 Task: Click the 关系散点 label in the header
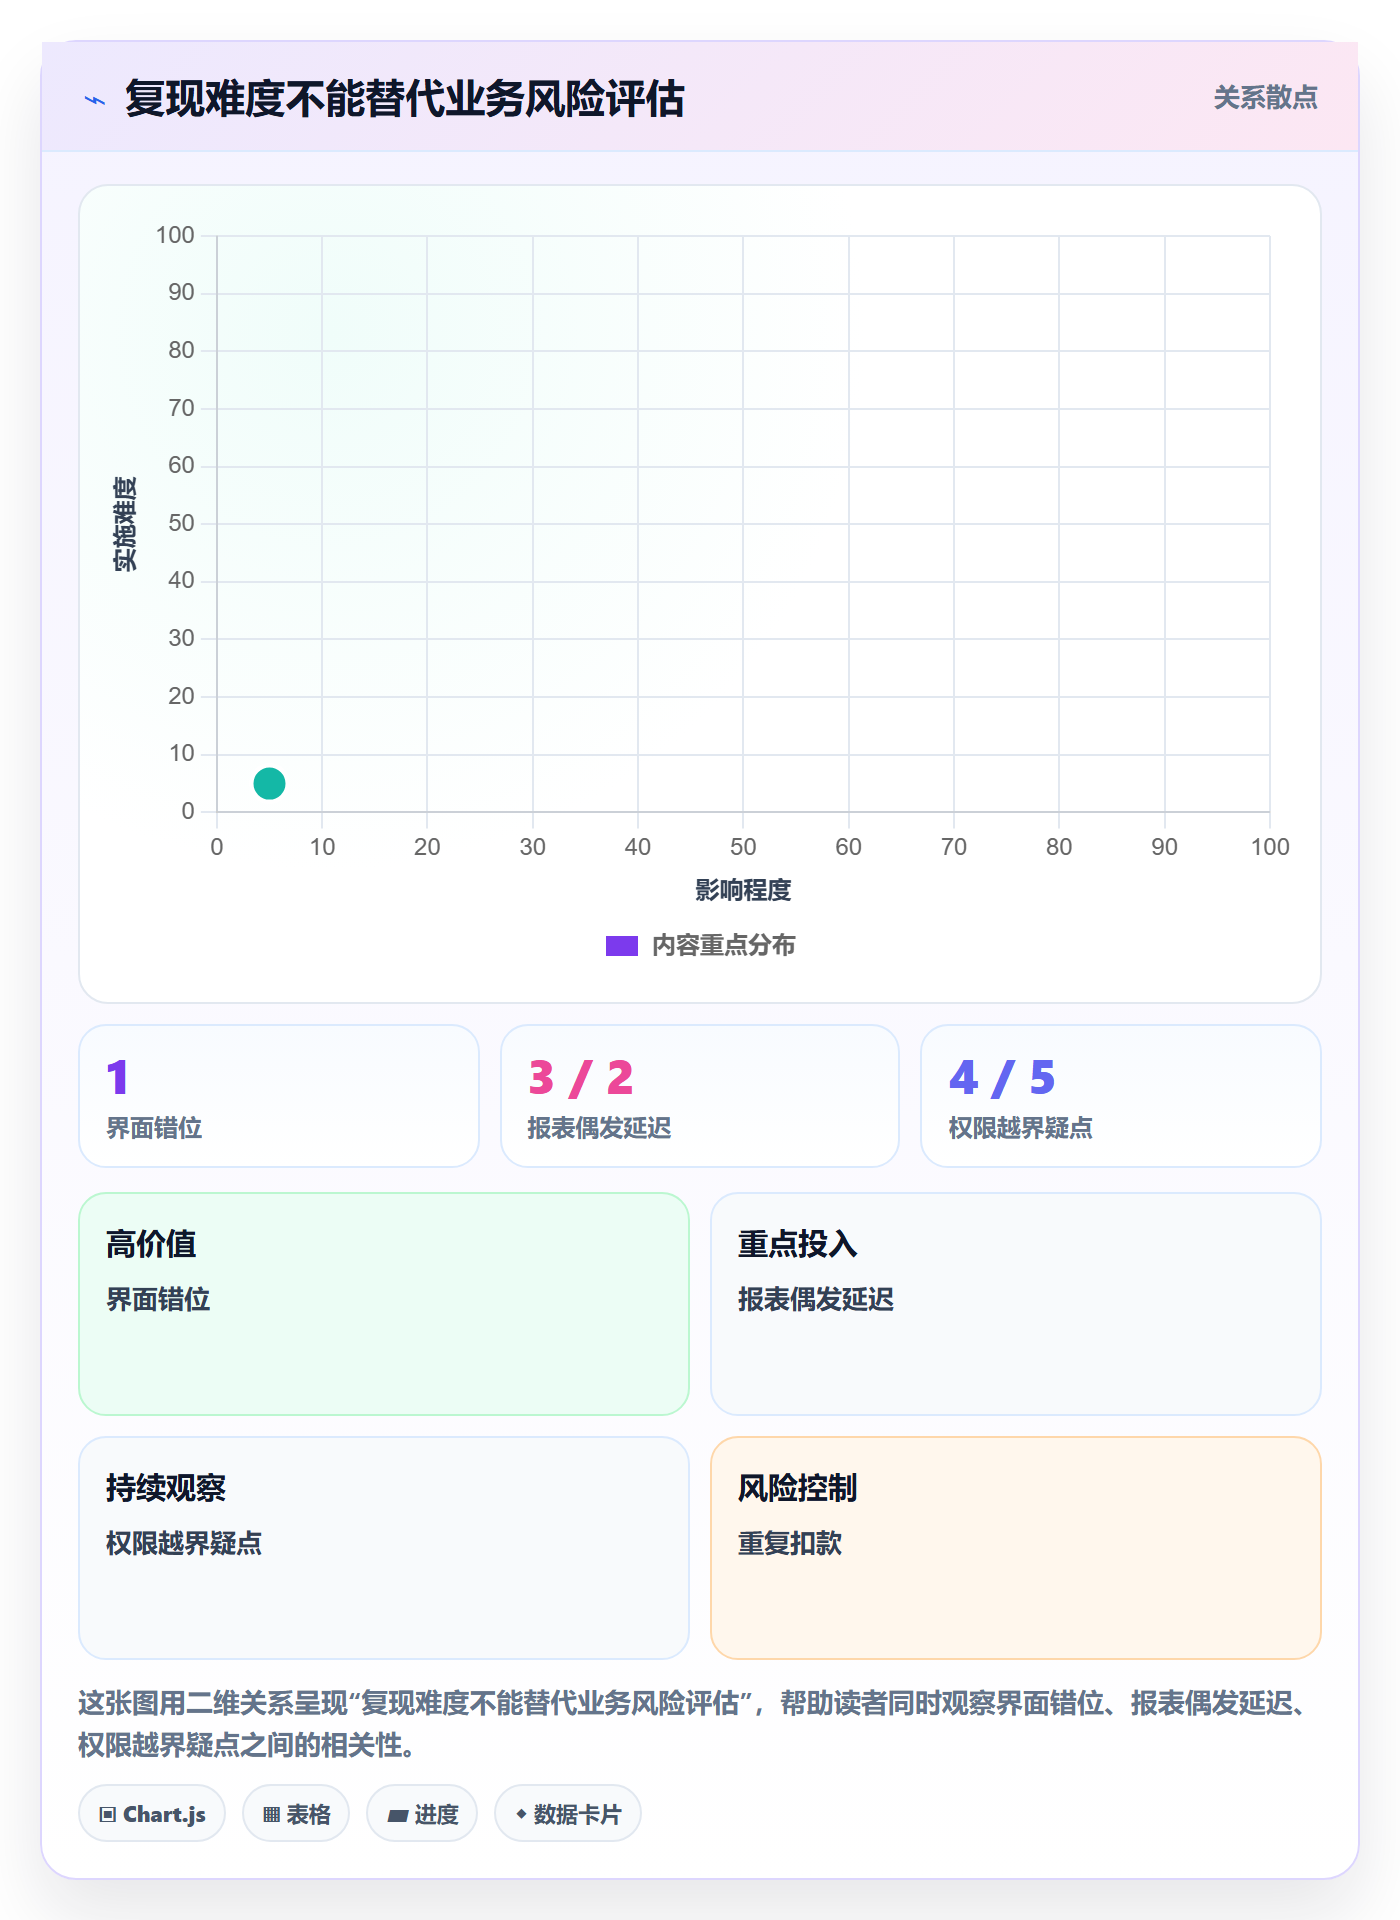tap(1265, 98)
